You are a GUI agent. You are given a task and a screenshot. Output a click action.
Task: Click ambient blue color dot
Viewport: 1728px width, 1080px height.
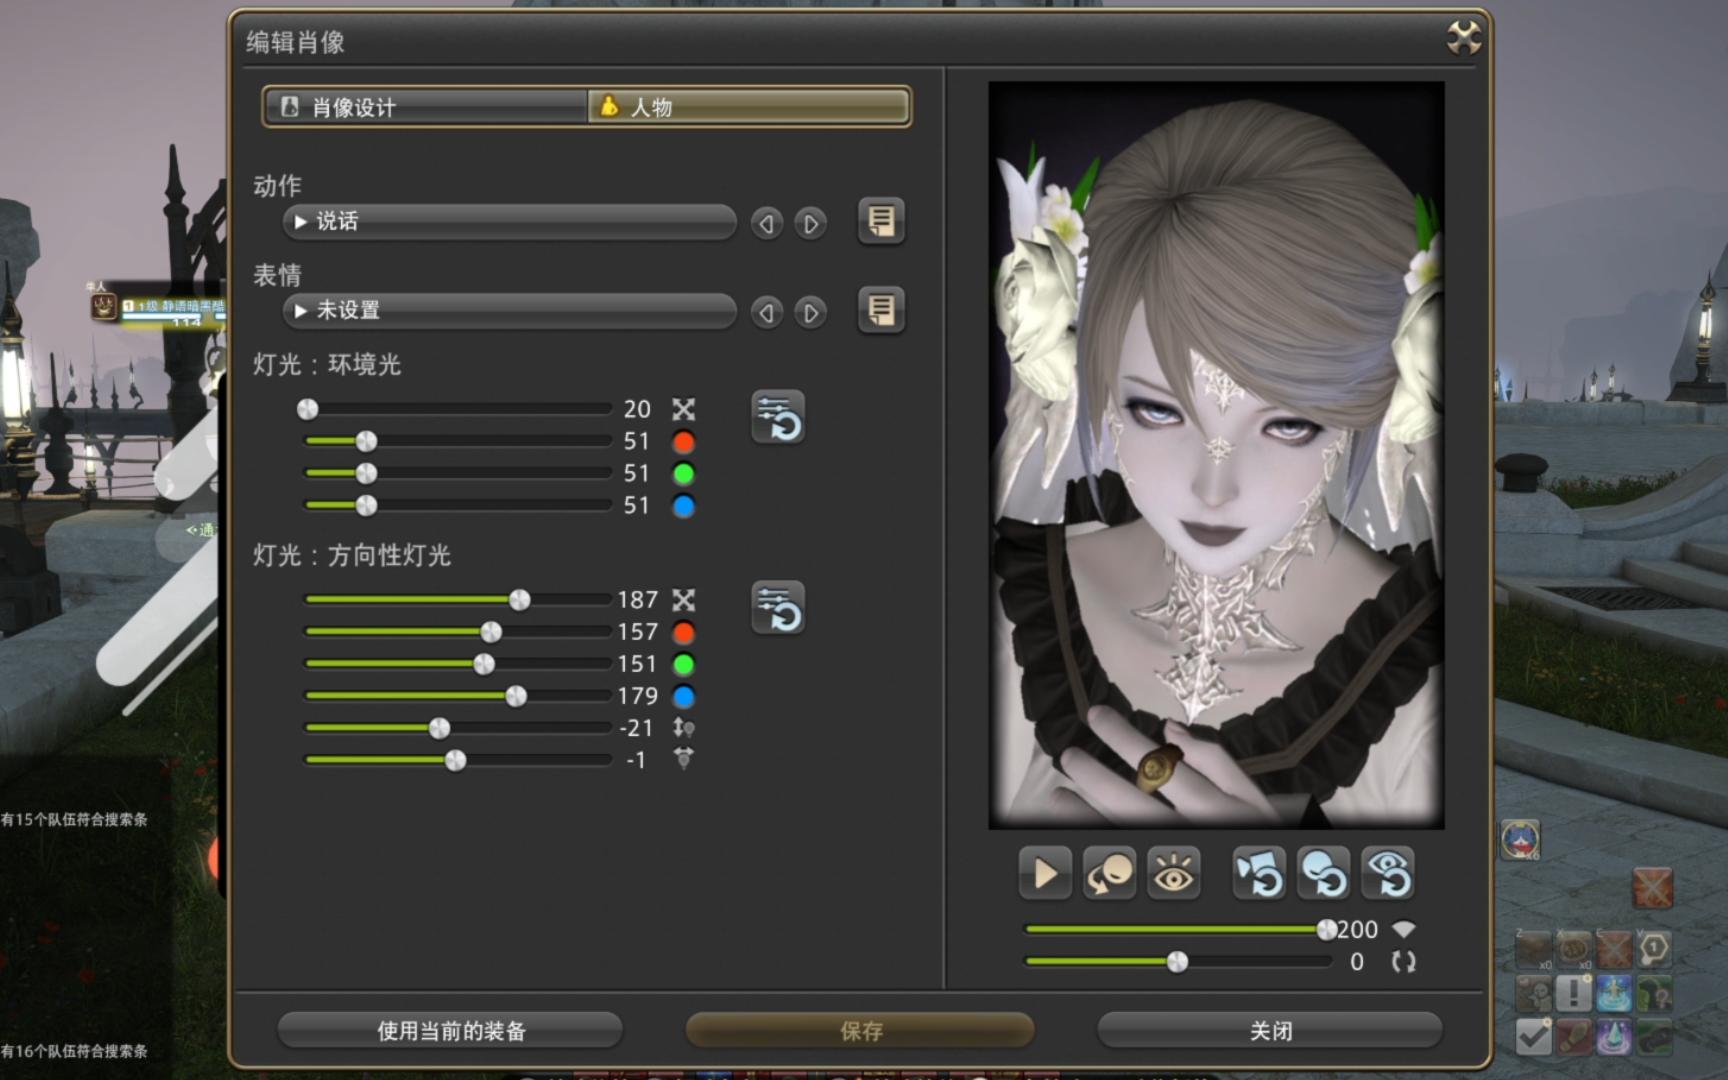point(683,506)
